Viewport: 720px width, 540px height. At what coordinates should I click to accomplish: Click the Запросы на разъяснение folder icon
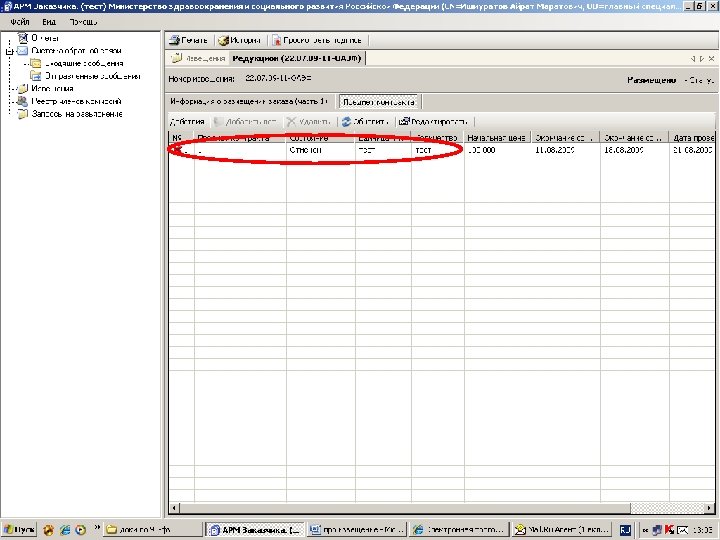tap(22, 114)
